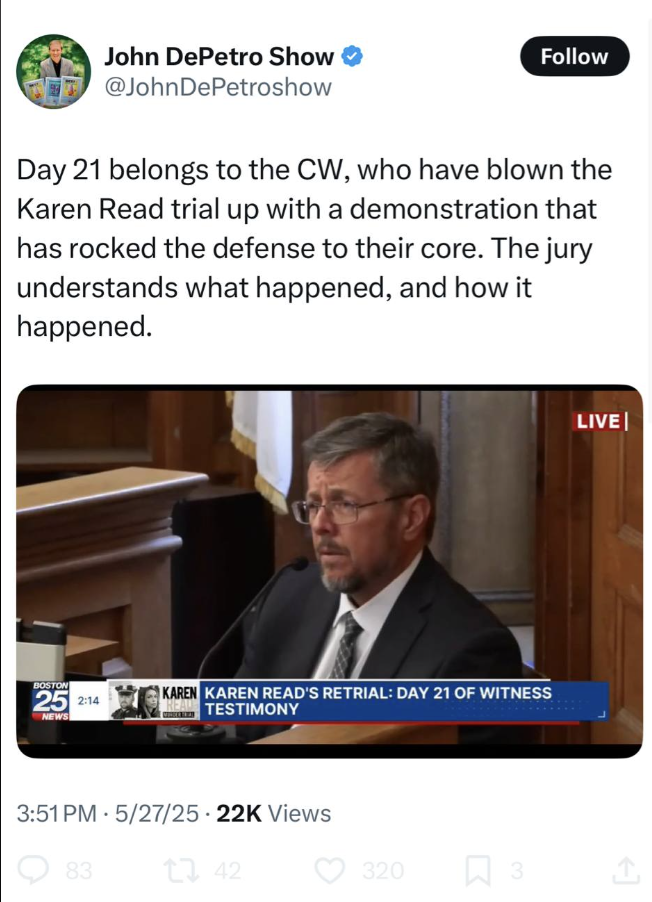Bookmark the tweet with bookmark icon
The width and height of the screenshot is (652, 902).
[x=478, y=870]
